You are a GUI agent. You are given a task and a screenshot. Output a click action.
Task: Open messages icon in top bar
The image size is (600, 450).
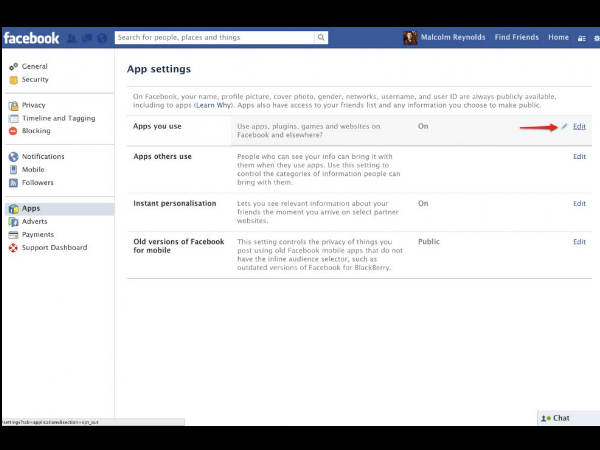[87, 38]
